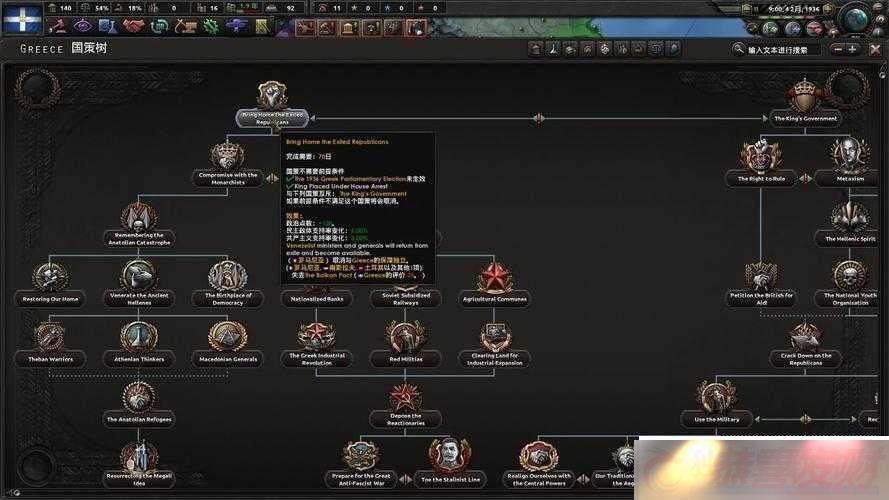Decrease game speed with minus button
This screenshot has width=889, height=500.
(747, 9)
